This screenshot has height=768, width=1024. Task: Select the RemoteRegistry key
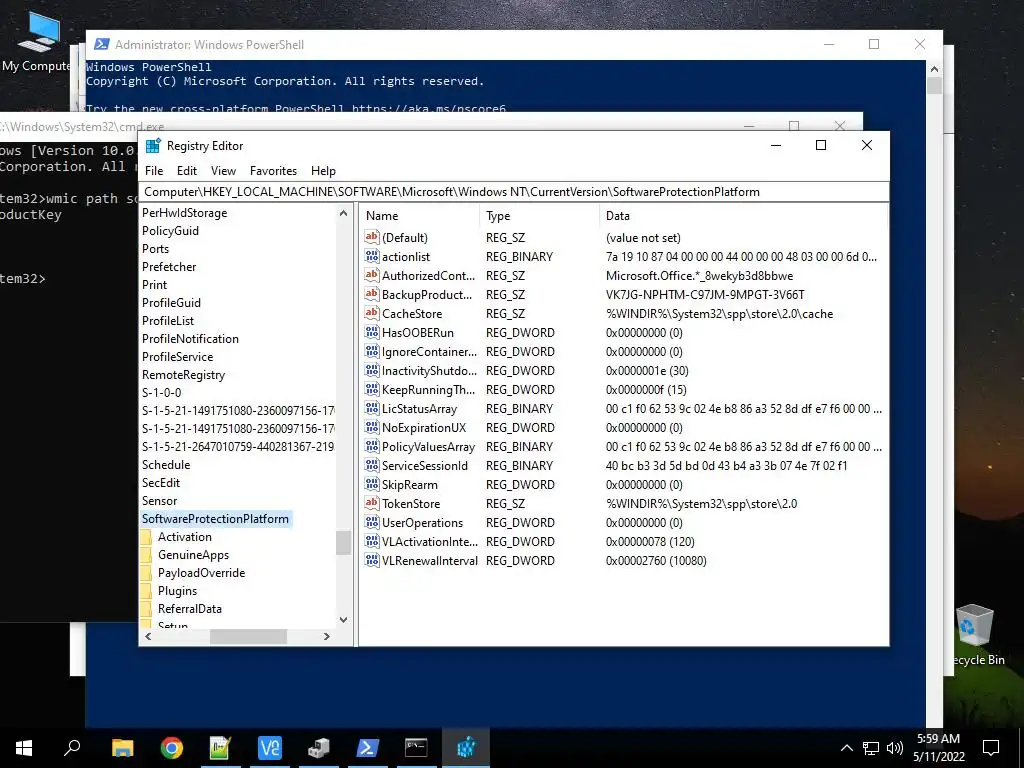(184, 375)
